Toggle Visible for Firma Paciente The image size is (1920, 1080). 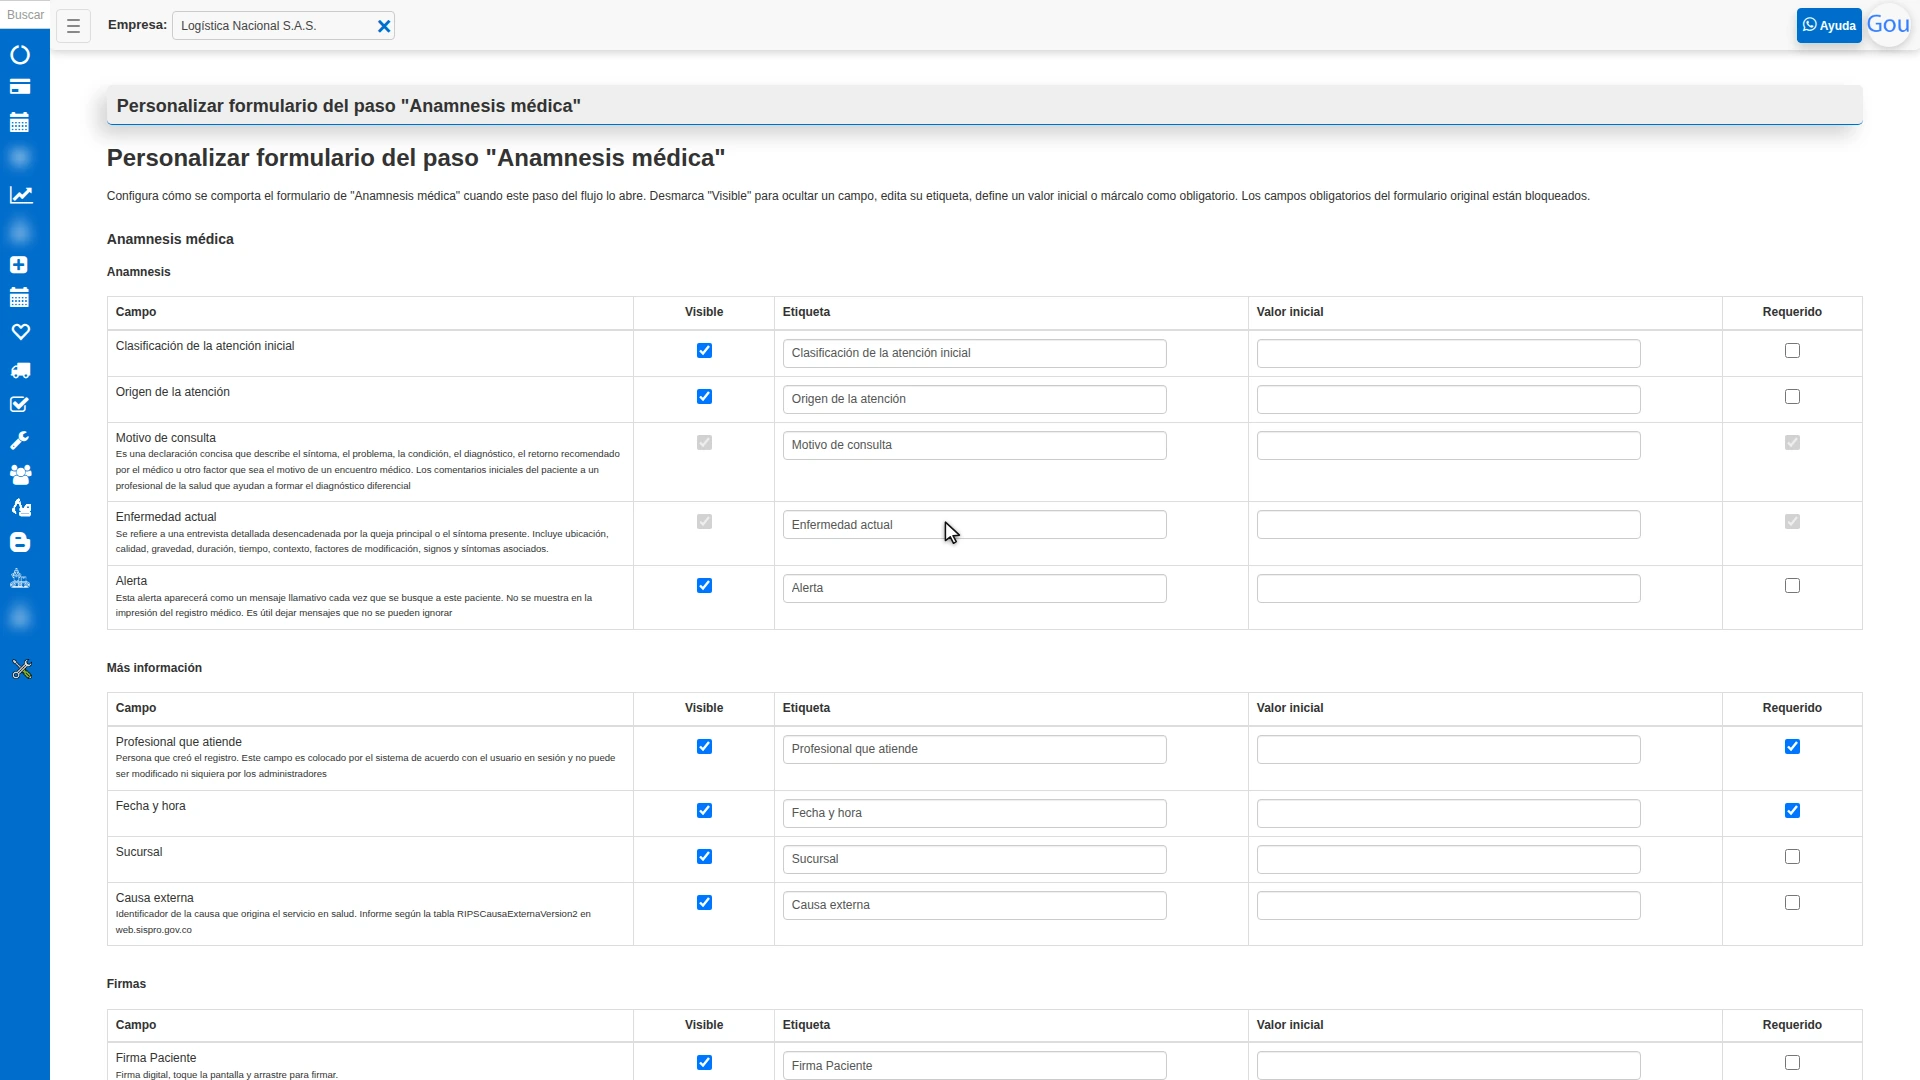(x=704, y=1063)
